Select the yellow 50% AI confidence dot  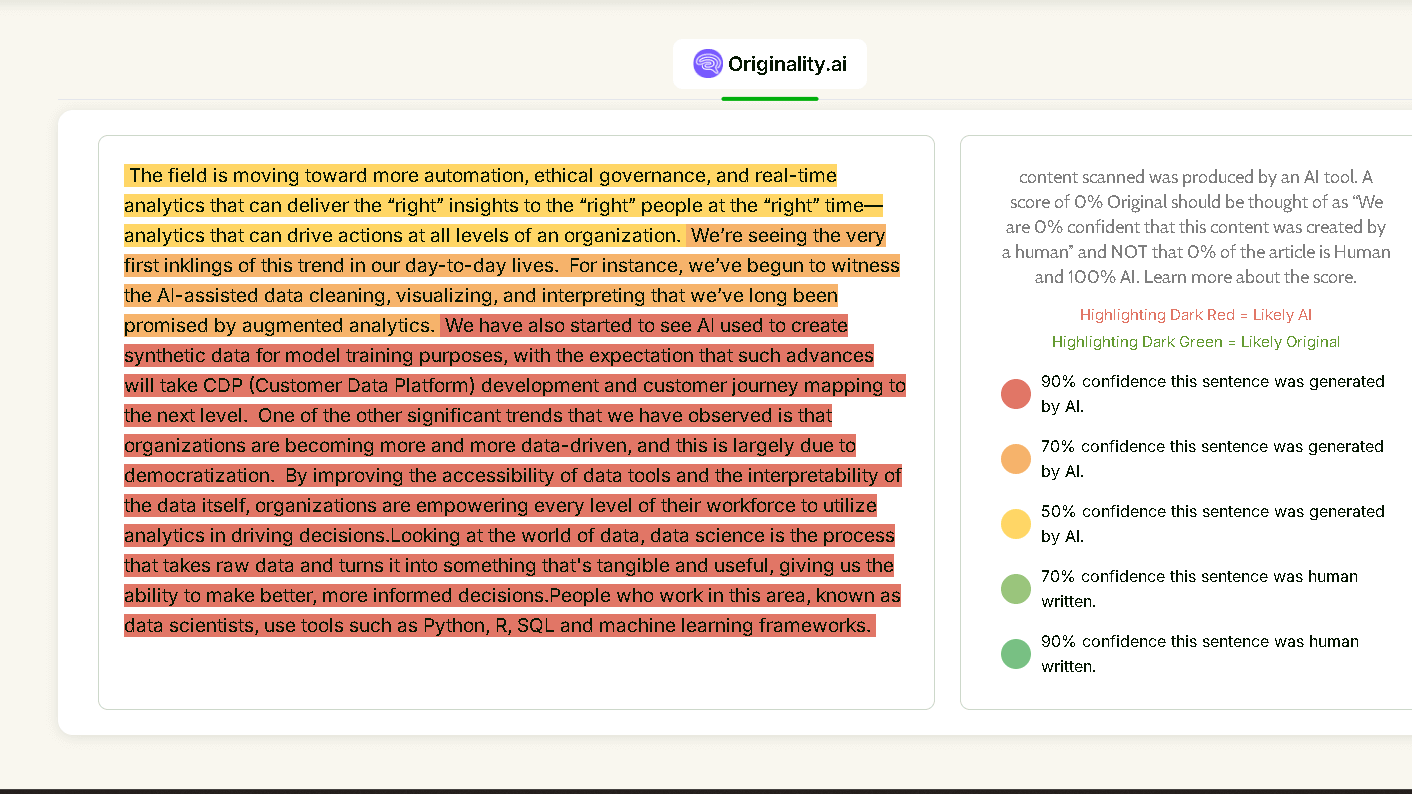1015,523
